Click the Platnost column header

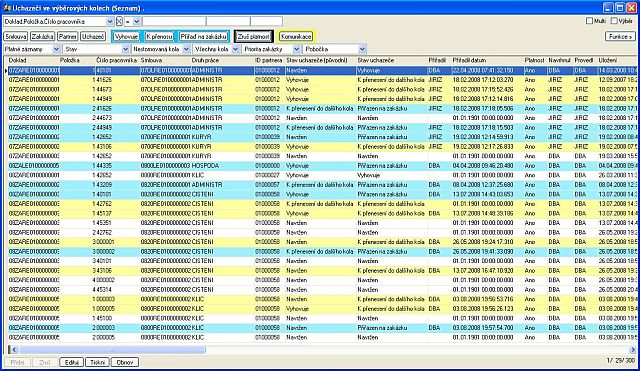pyautogui.click(x=535, y=60)
